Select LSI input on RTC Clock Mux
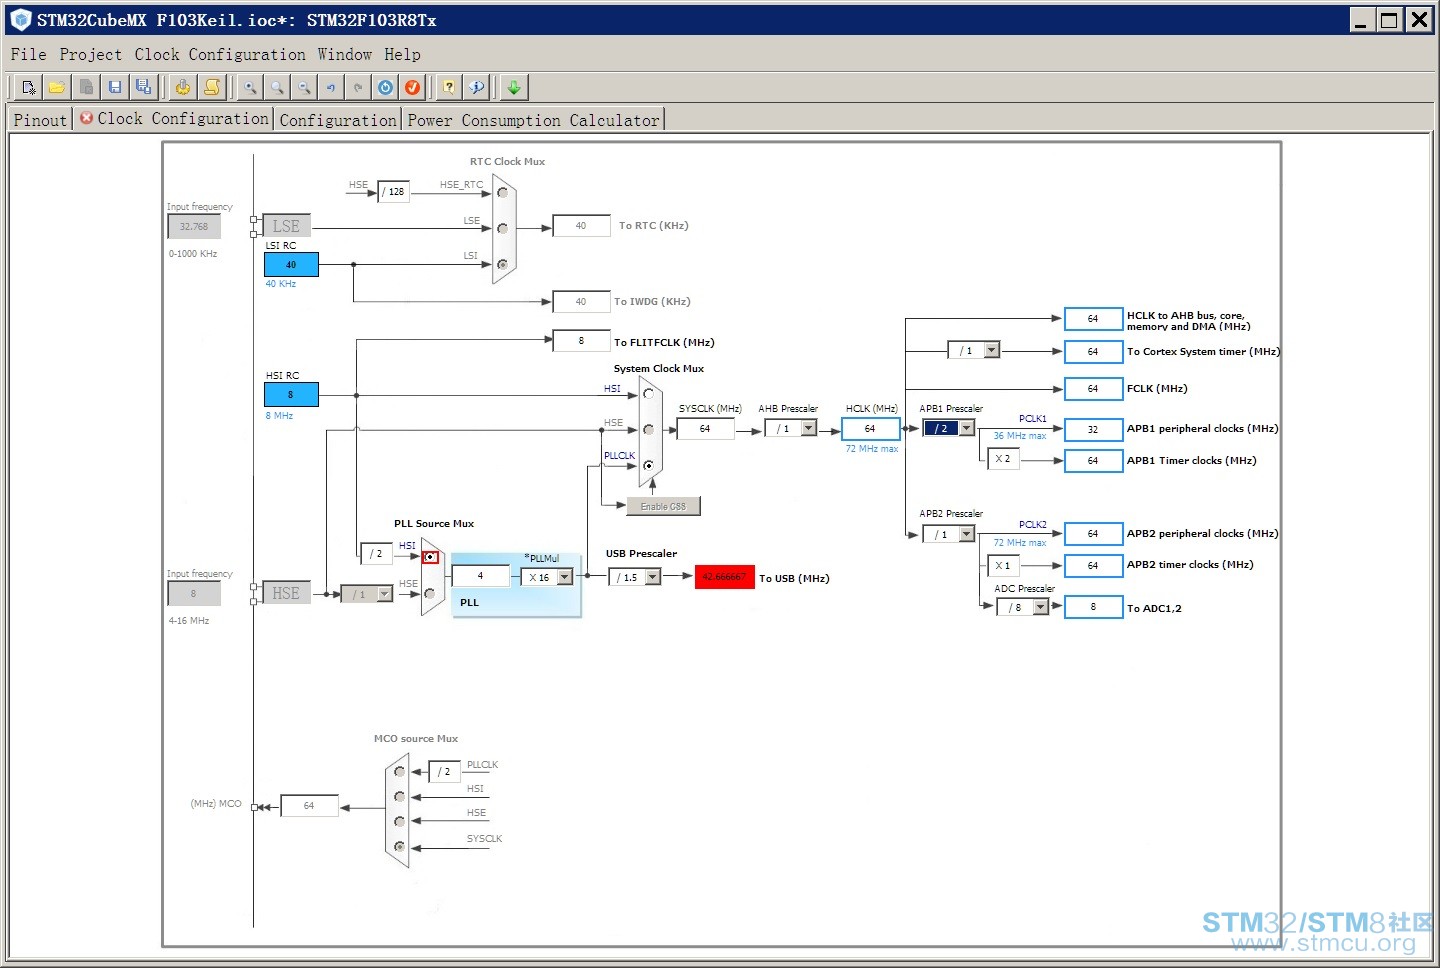This screenshot has height=968, width=1440. pyautogui.click(x=502, y=264)
